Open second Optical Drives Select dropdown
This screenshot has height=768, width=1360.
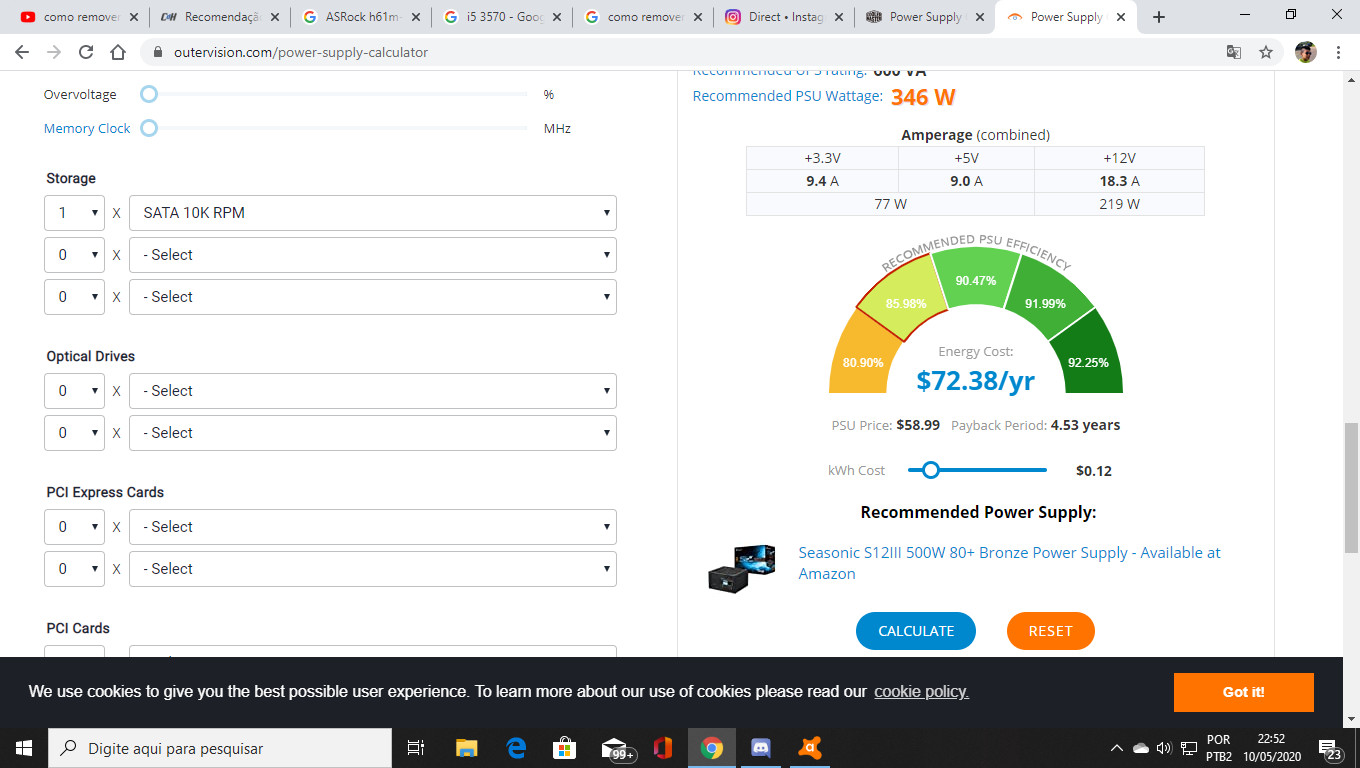373,433
